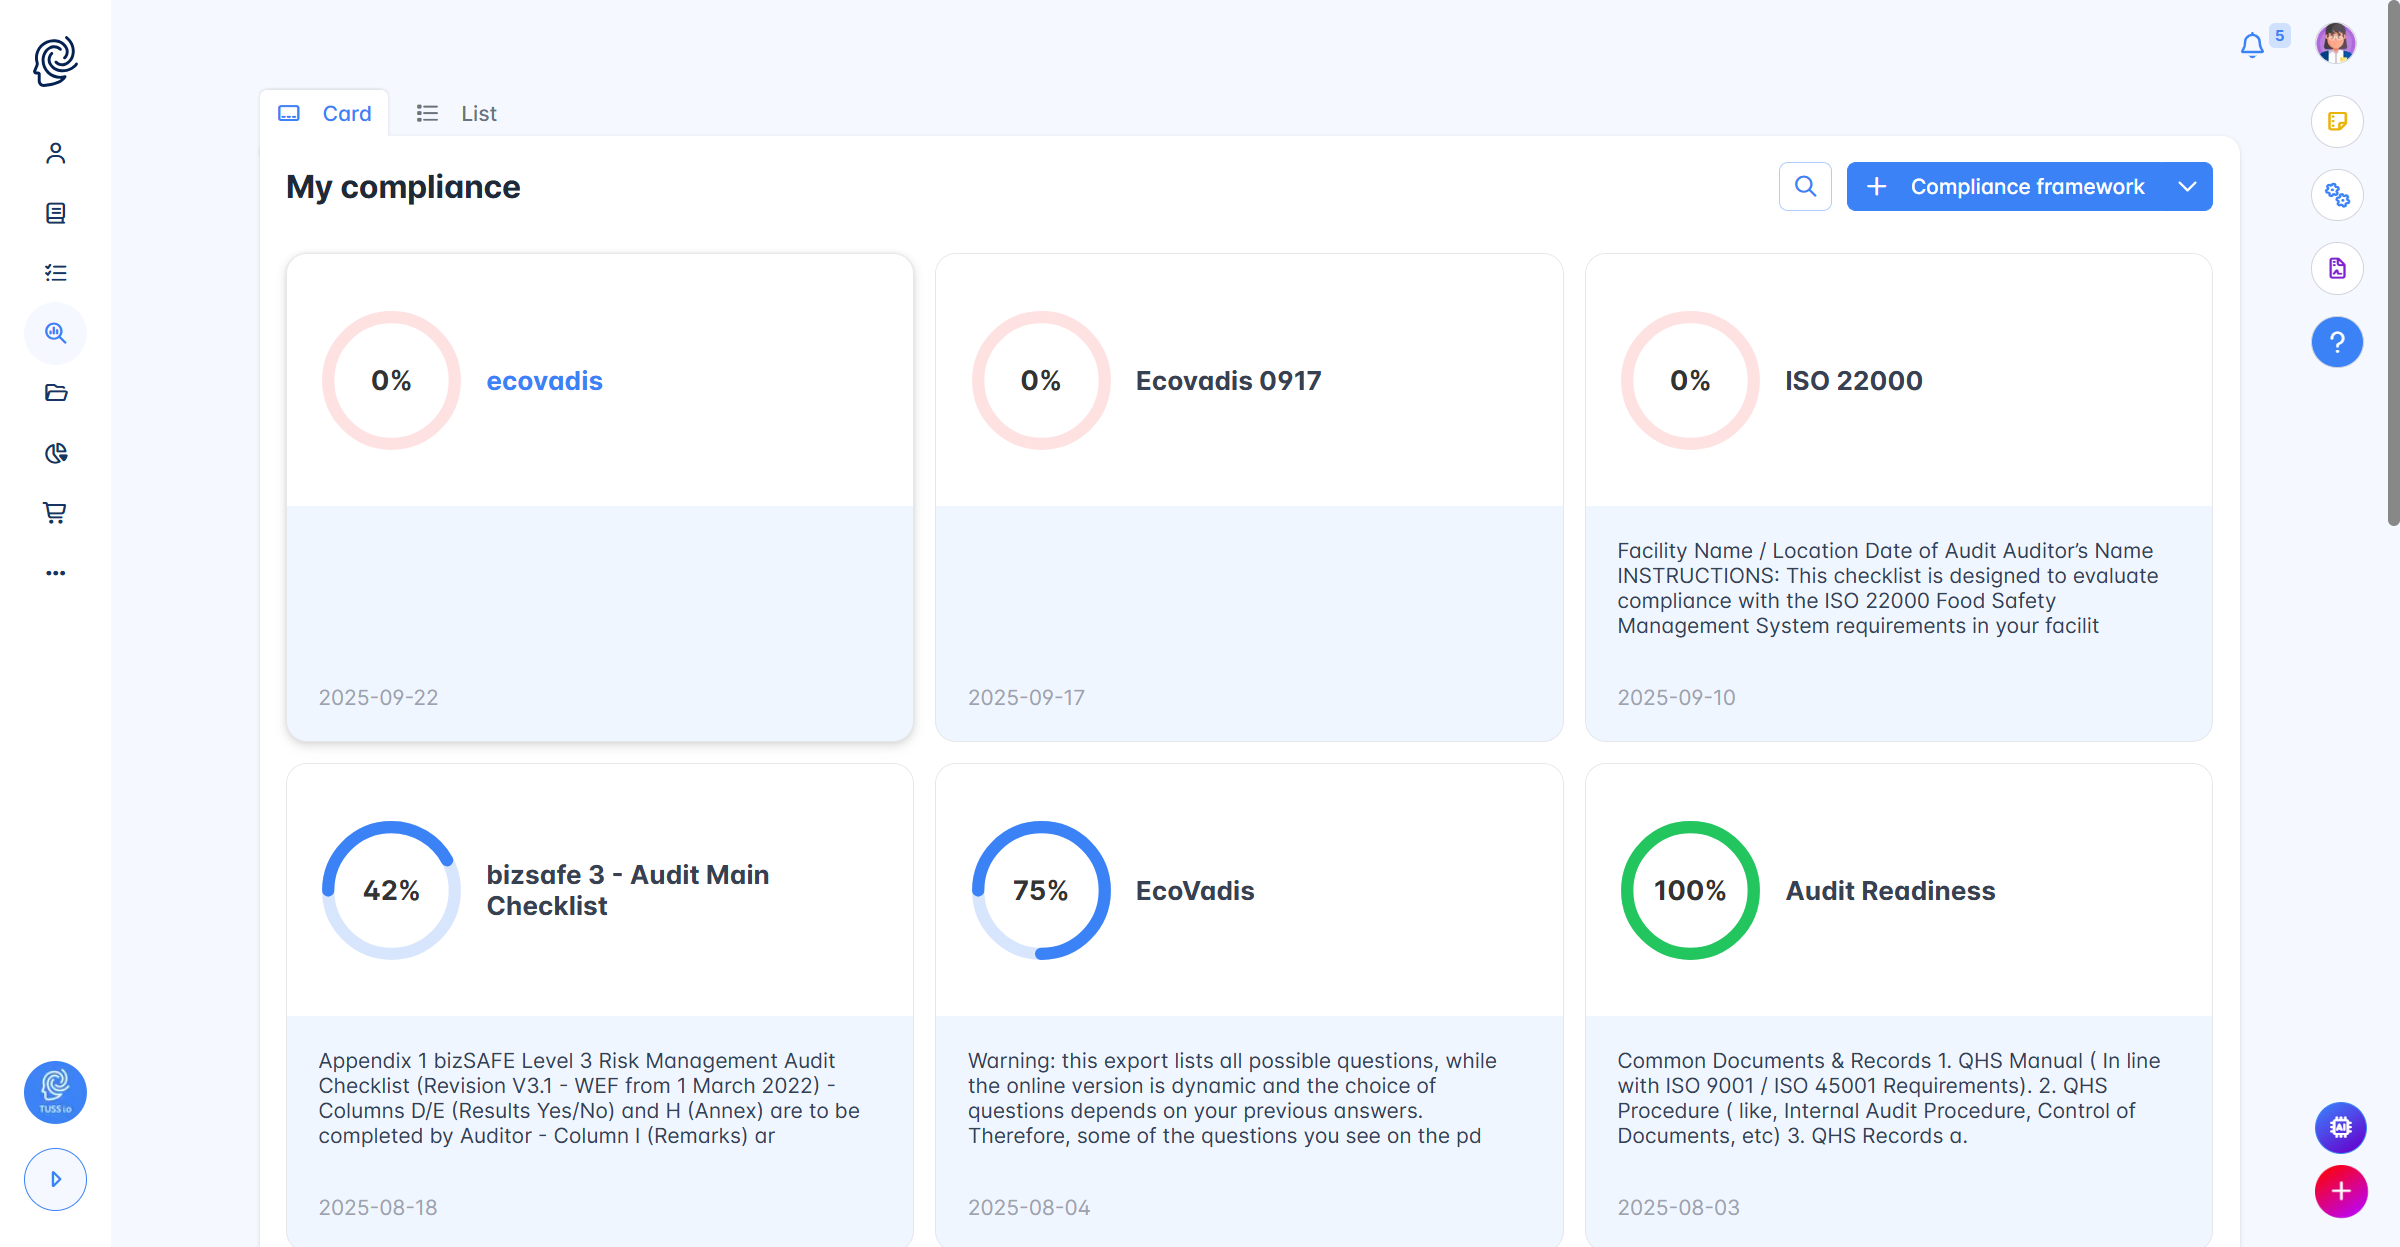This screenshot has width=2400, height=1247.
Task: Click the red plus floating button
Action: pos(2340,1191)
